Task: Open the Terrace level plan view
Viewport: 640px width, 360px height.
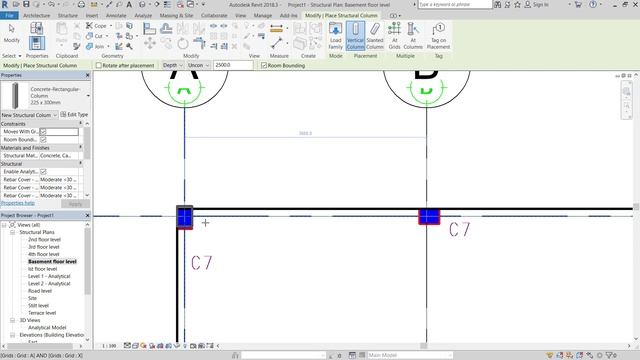Action: tap(42, 313)
